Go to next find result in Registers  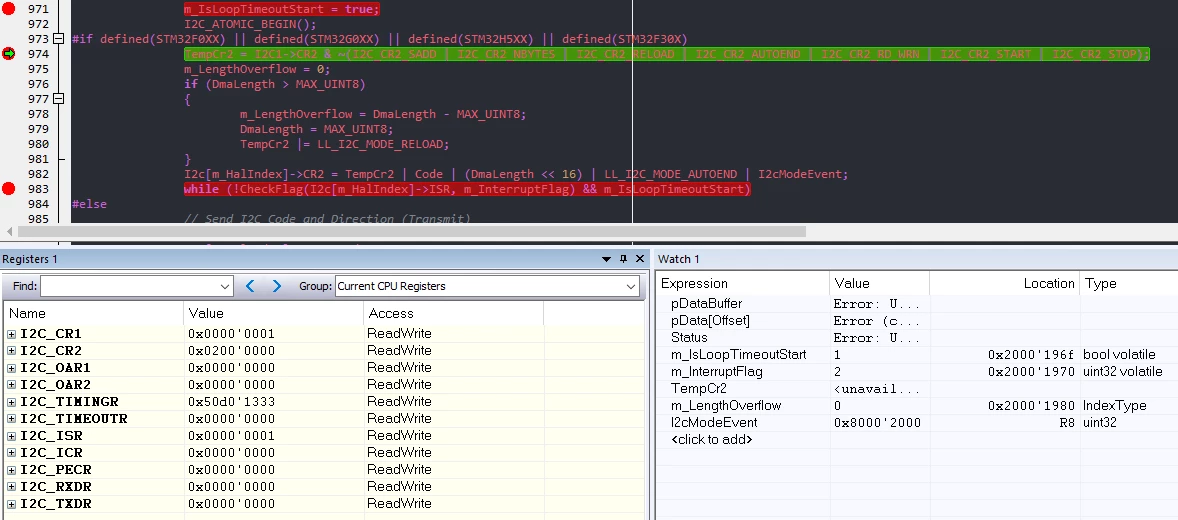[277, 286]
